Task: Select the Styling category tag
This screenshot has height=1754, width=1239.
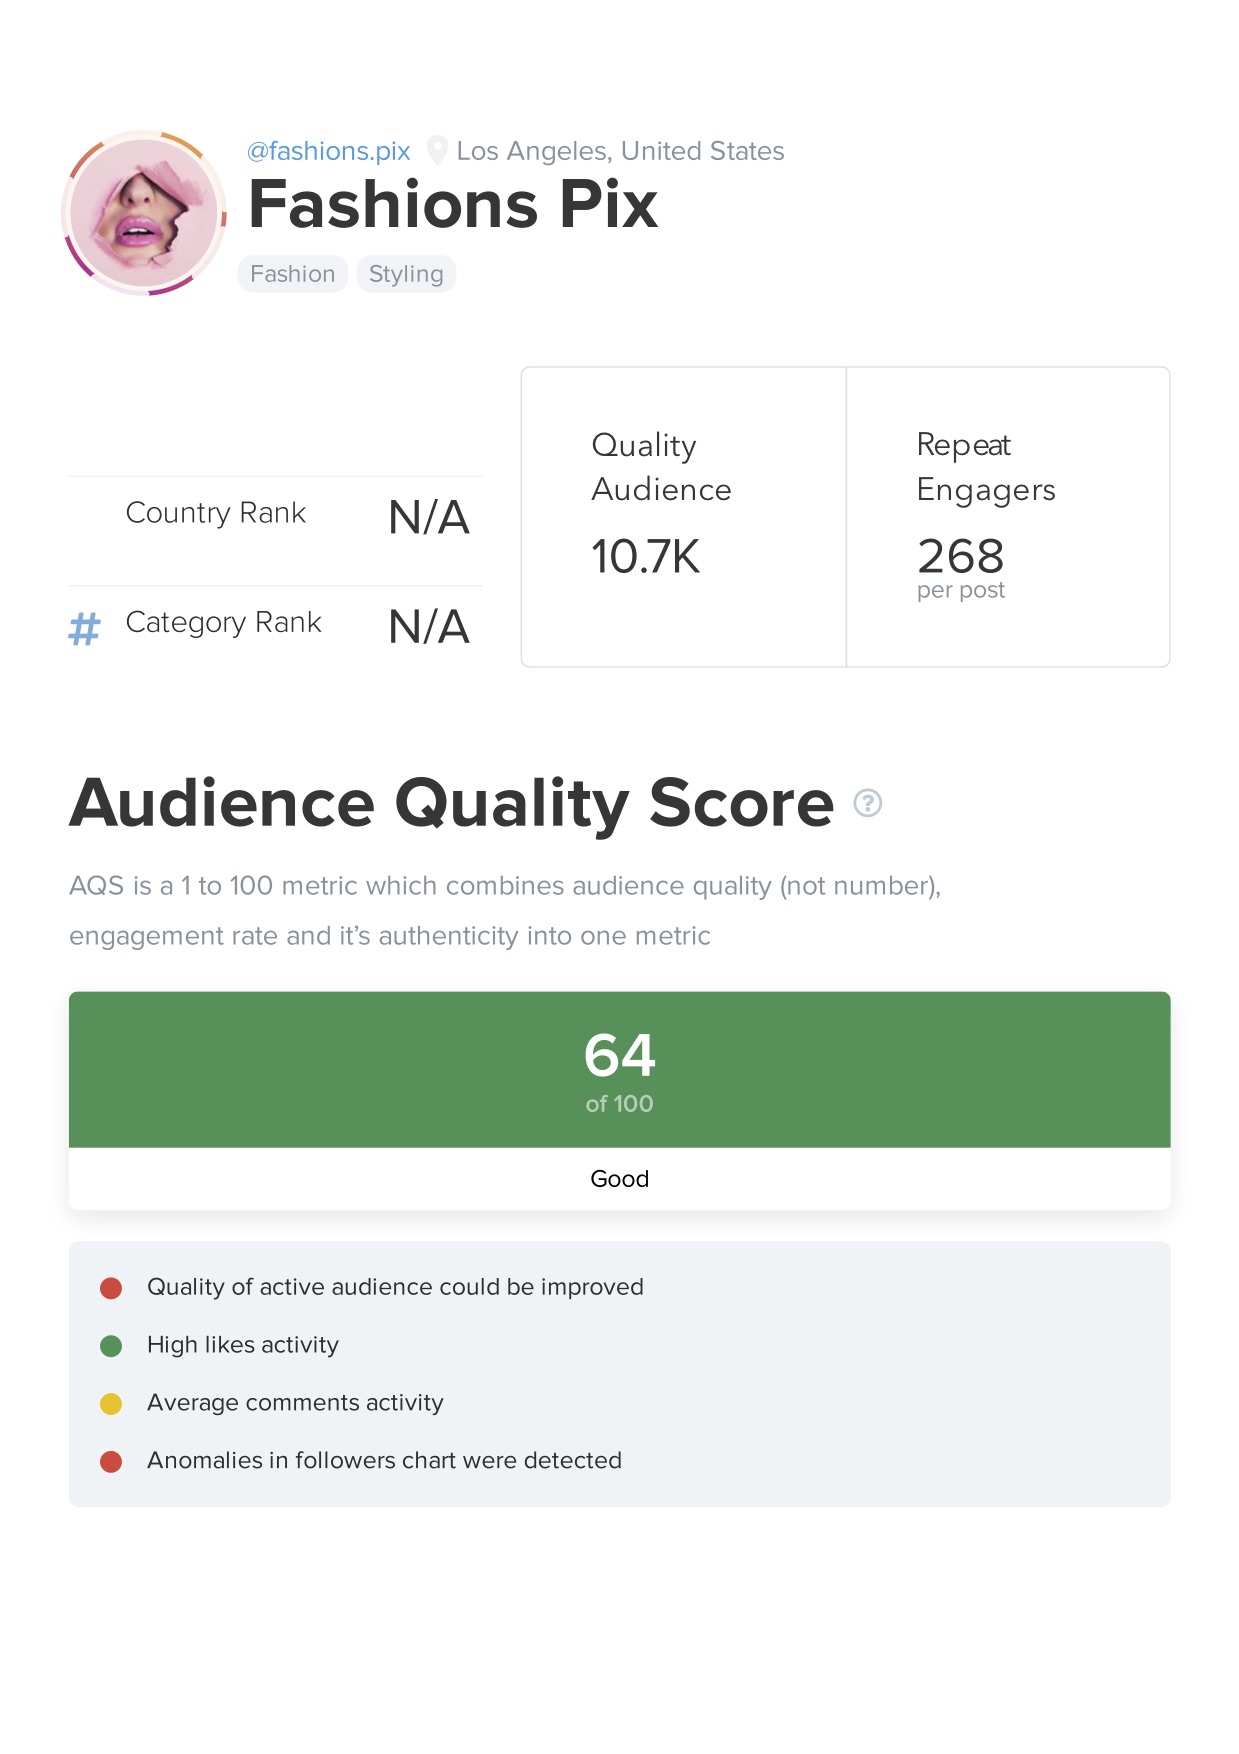Action: 406,274
